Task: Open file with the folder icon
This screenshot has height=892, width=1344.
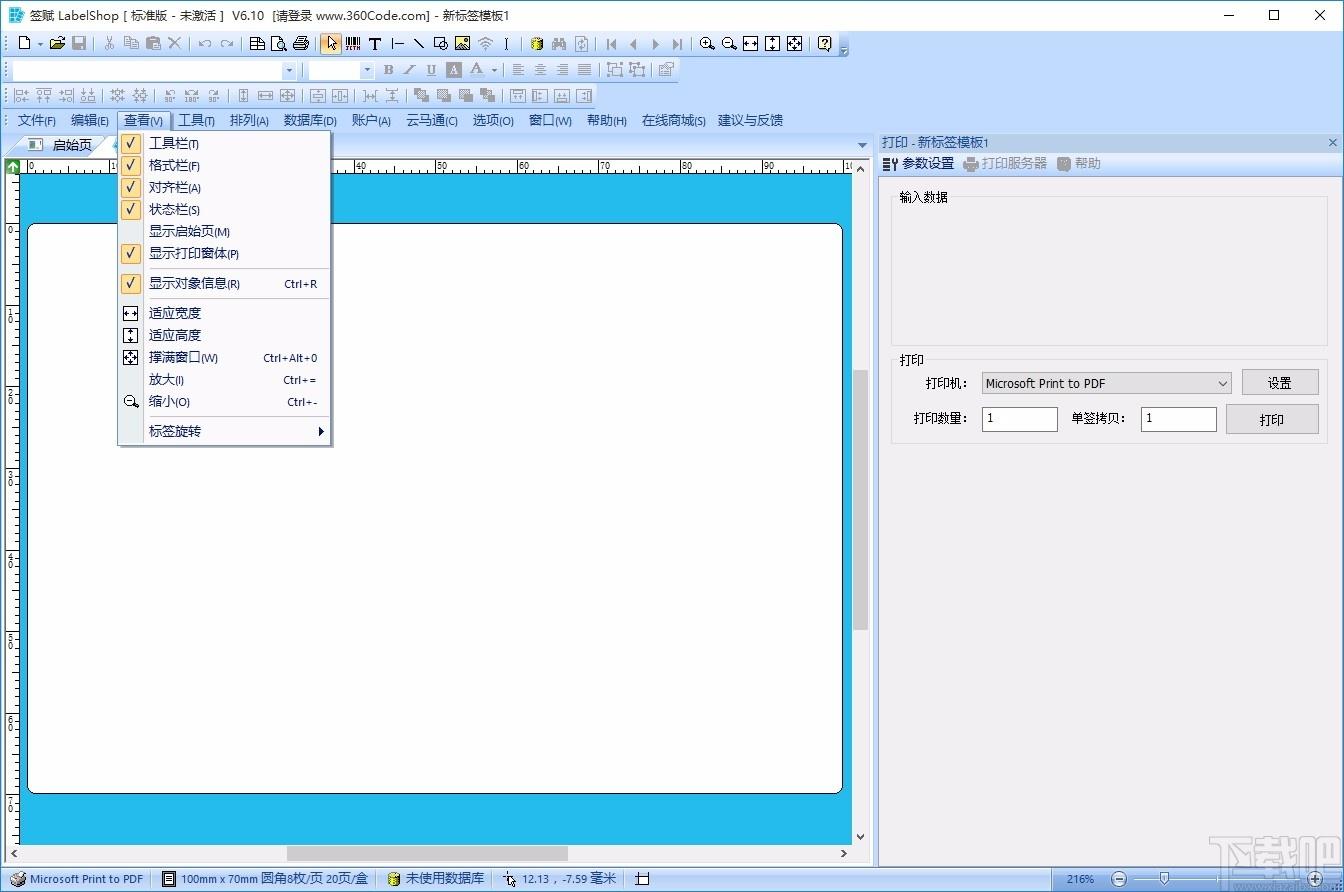Action: [57, 44]
